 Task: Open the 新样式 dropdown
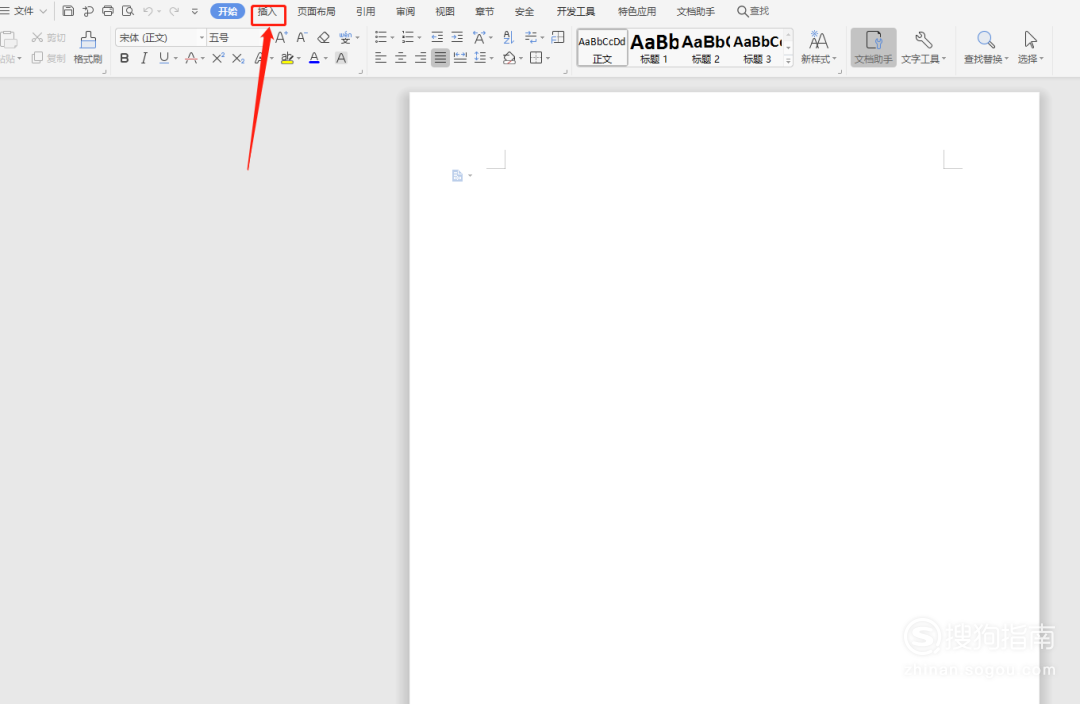818,48
